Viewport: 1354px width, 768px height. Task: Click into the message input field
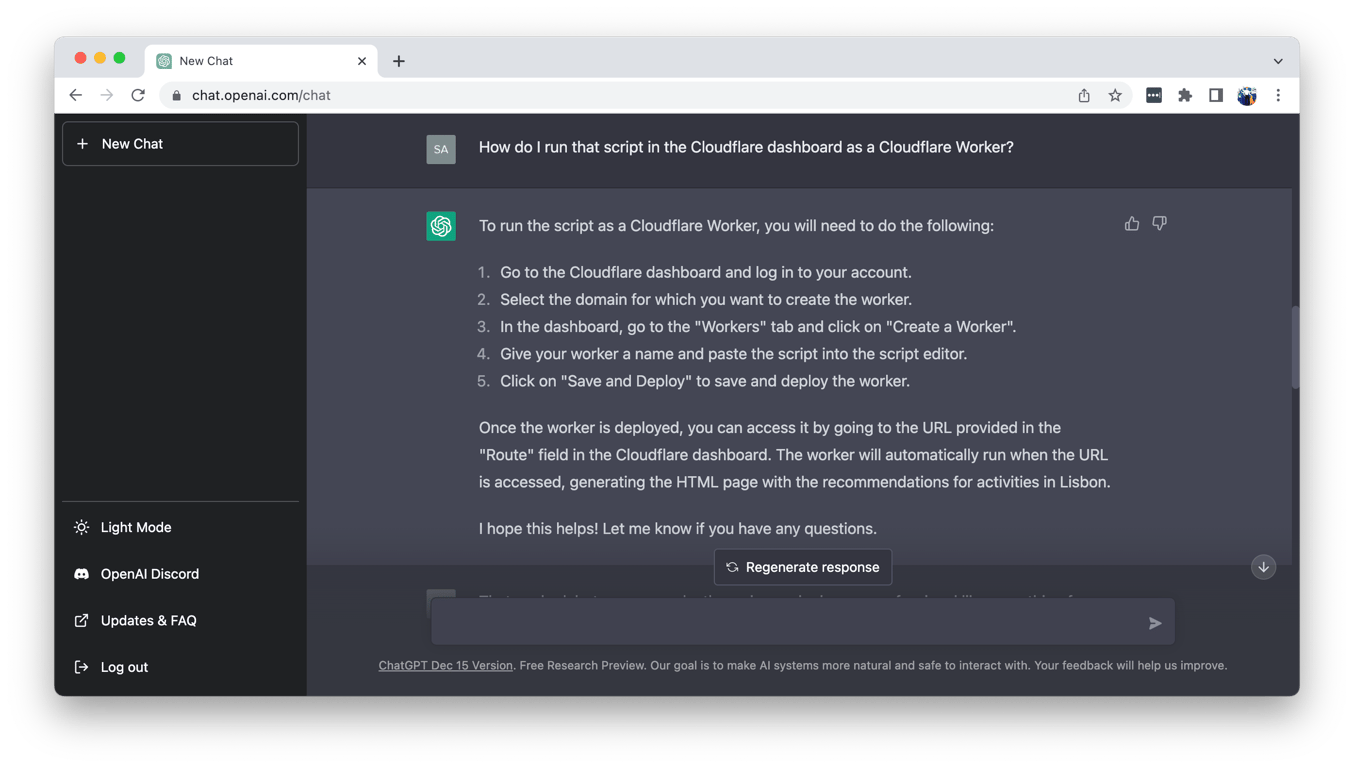[x=785, y=623]
